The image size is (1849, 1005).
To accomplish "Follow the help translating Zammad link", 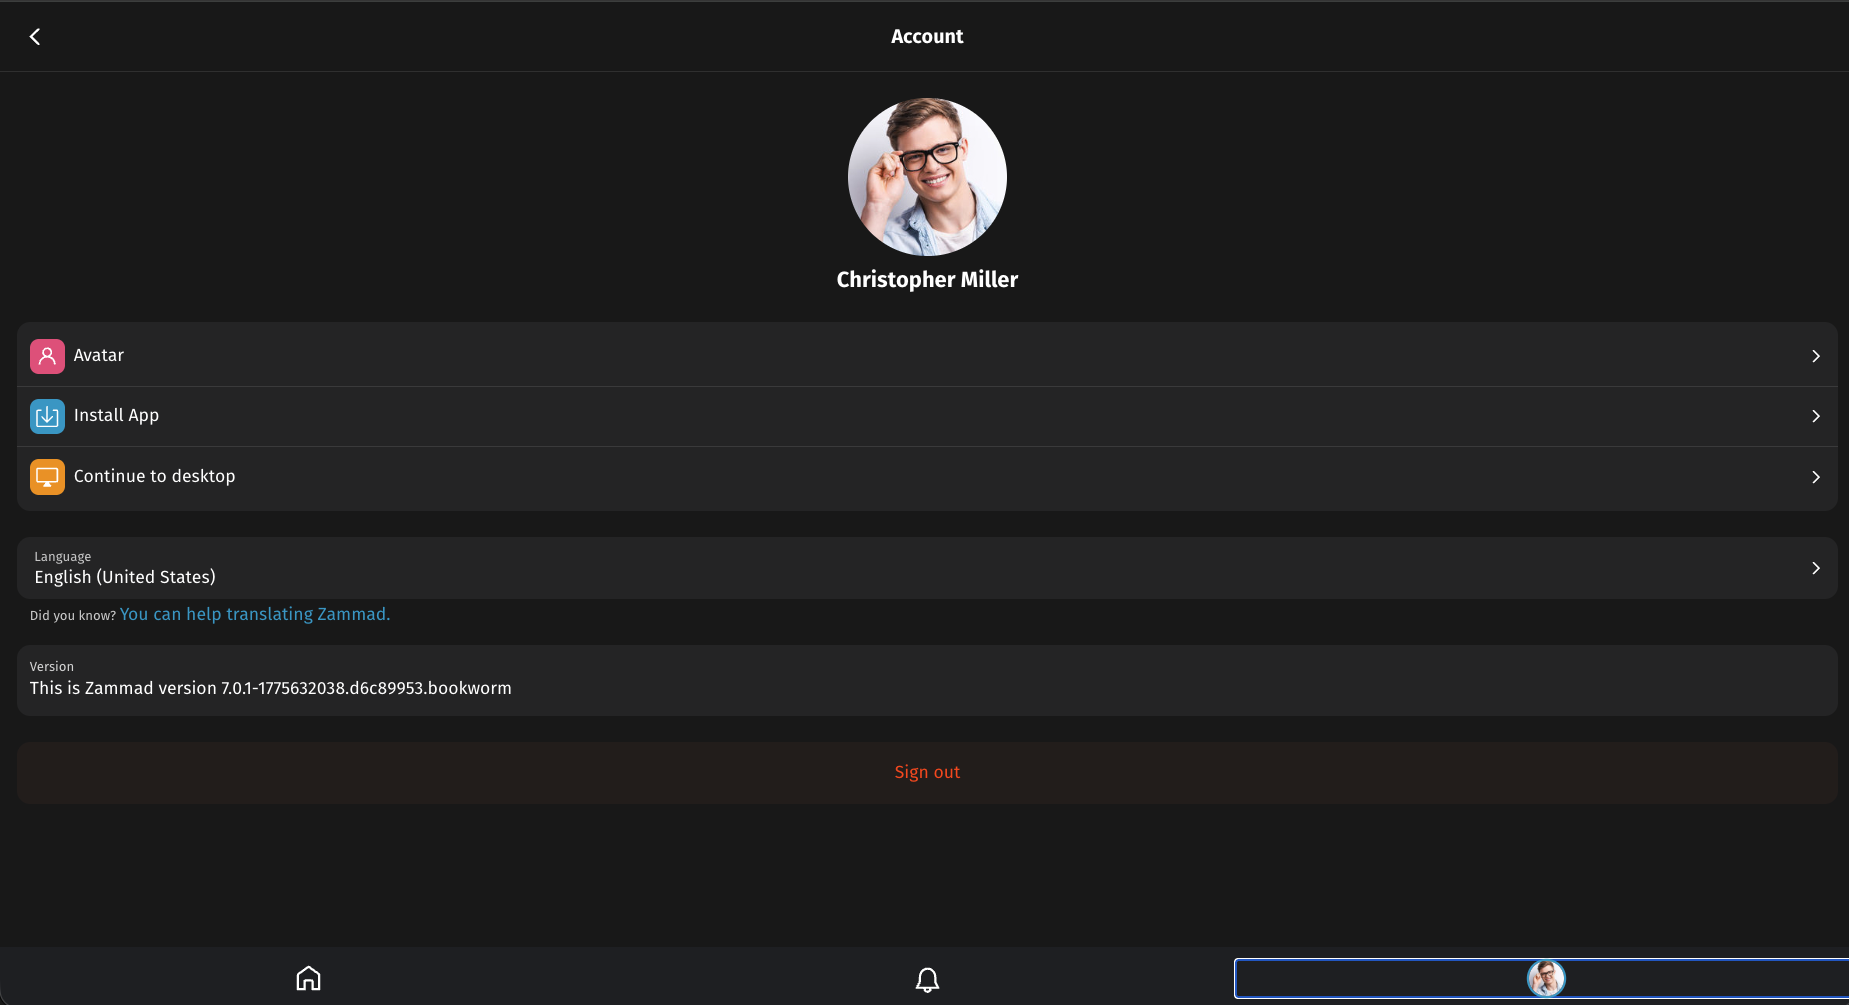I will pyautogui.click(x=255, y=614).
